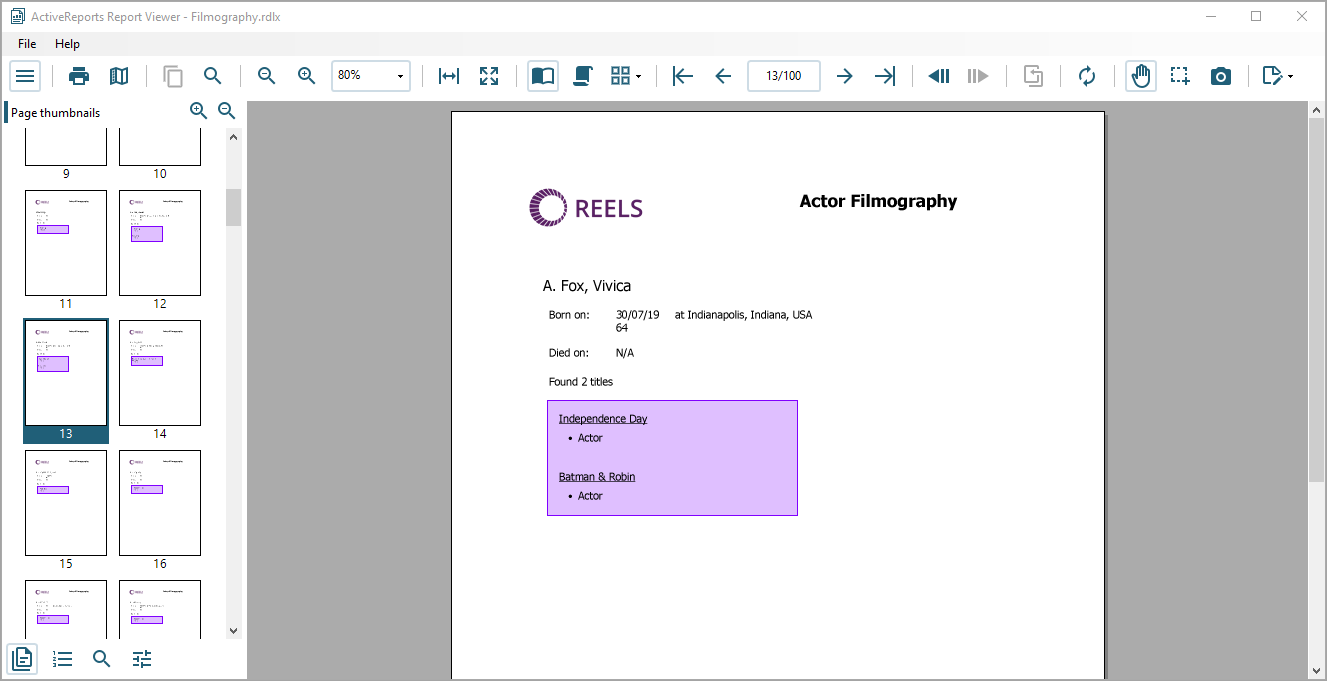
Task: Click the name A. Fox, Vivica
Action: click(587, 286)
